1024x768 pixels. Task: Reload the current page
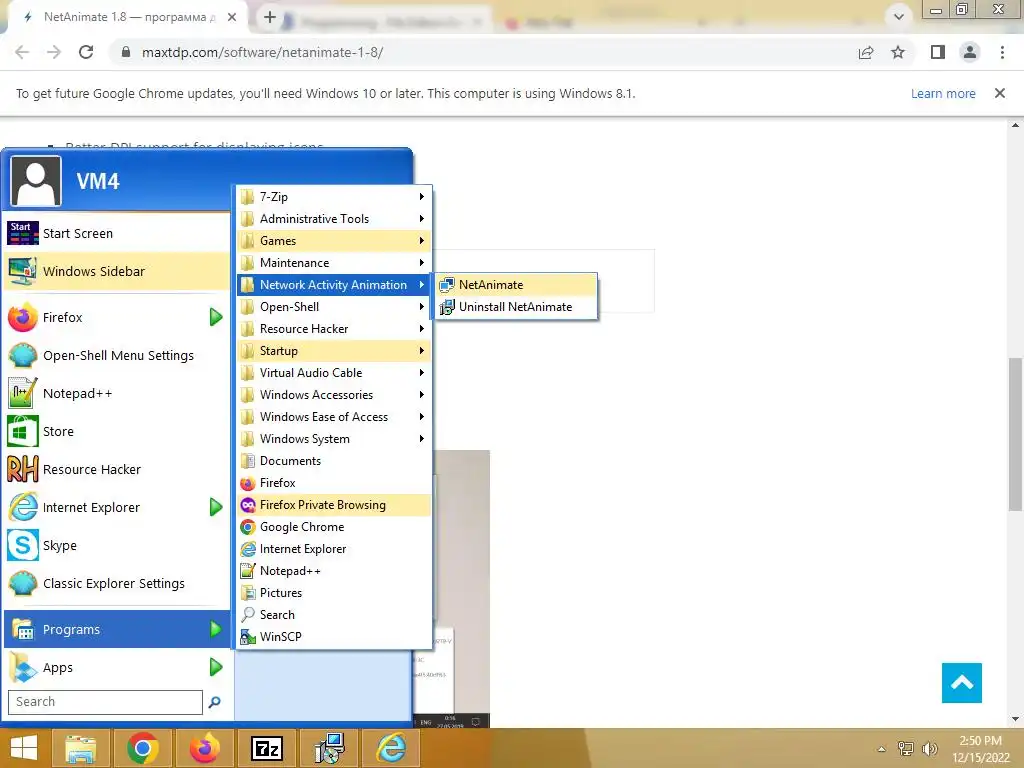tap(86, 52)
